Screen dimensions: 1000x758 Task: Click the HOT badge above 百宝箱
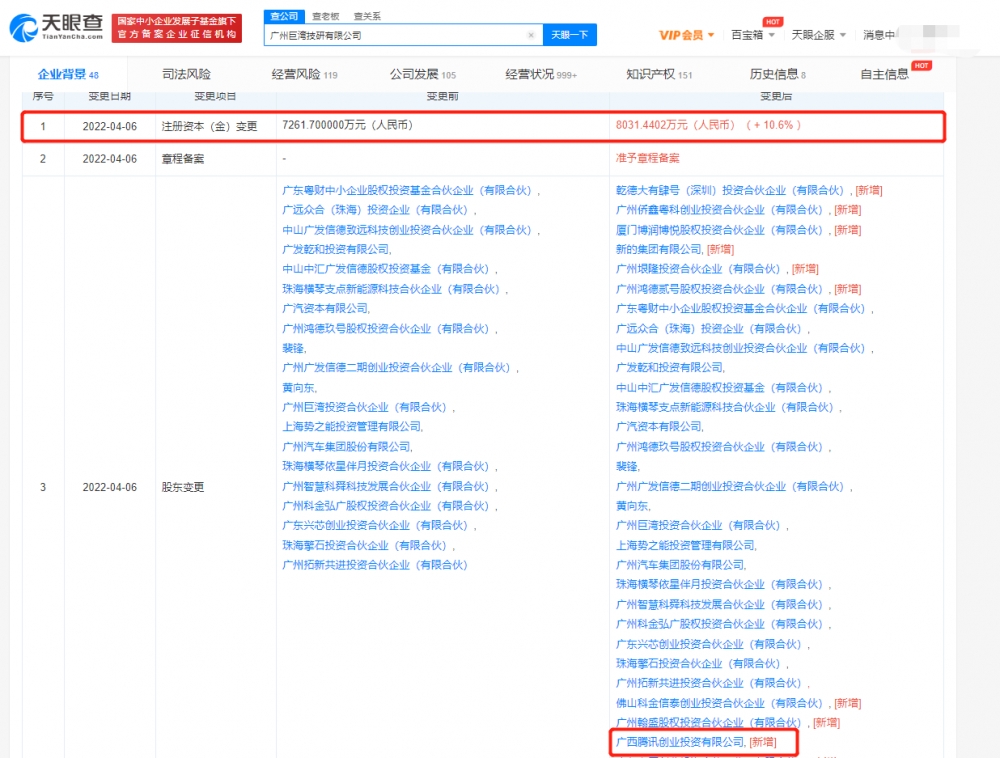tap(772, 22)
